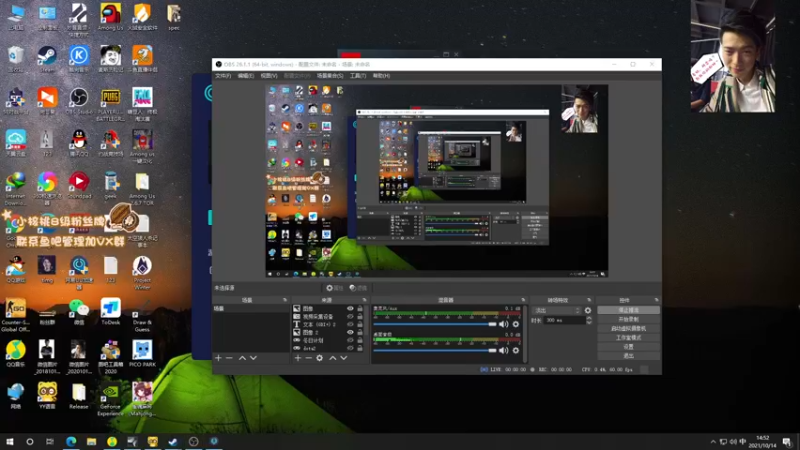Screen dimensions: 800x450
Task: Open Among Us desktop shortcut
Action: click(110, 16)
